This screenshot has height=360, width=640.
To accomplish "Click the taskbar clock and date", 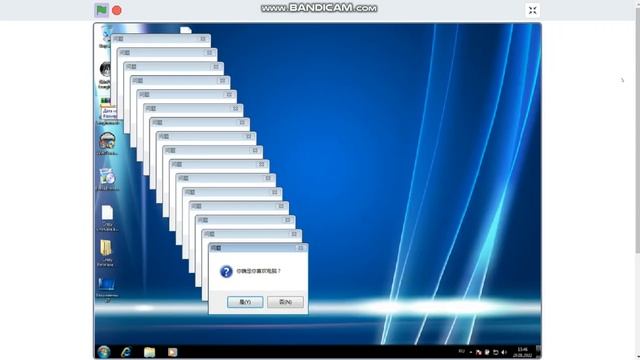I will pyautogui.click(x=522, y=352).
